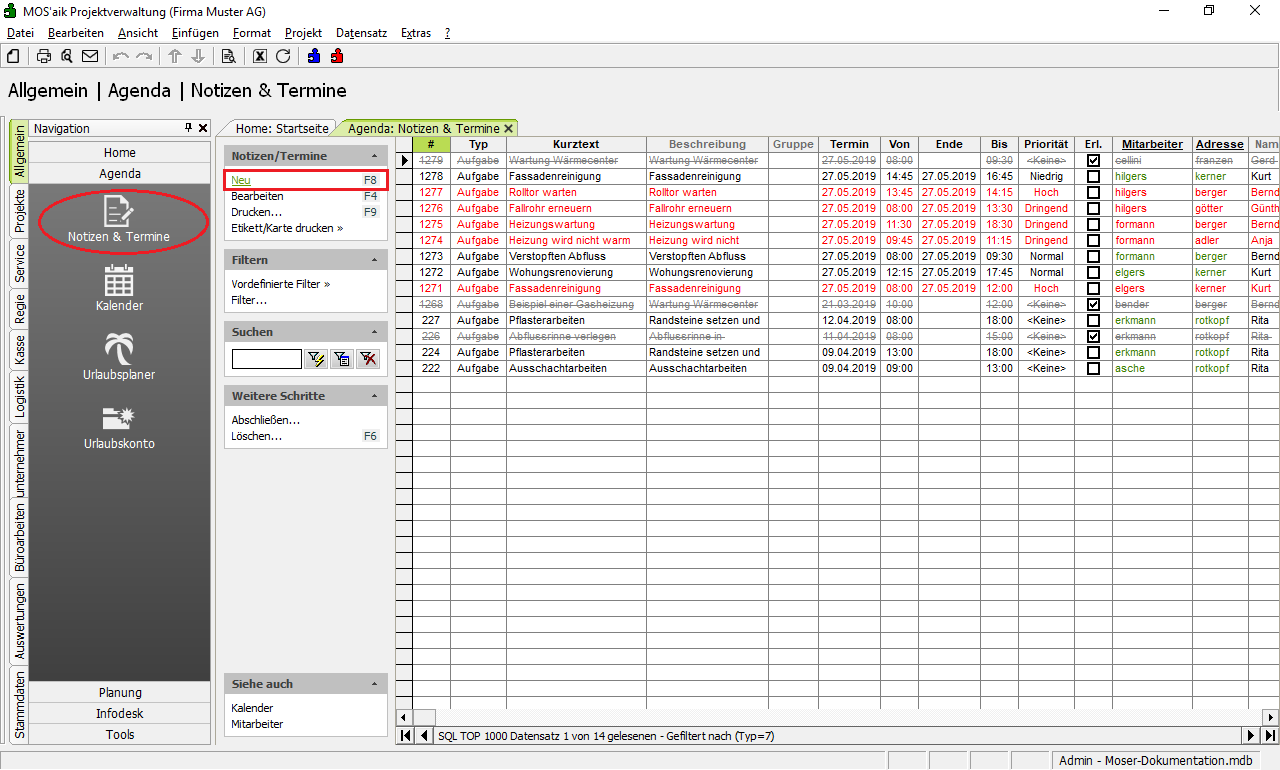This screenshot has height=770, width=1280.
Task: Click the refresh icon in the toolbar
Action: click(283, 56)
